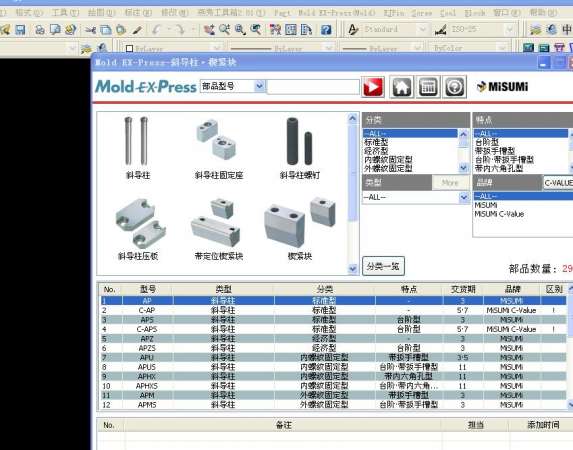Open the DesignCenter toolbar icon
Image resolution: width=573 pixels, height=450 pixels.
point(291,29)
